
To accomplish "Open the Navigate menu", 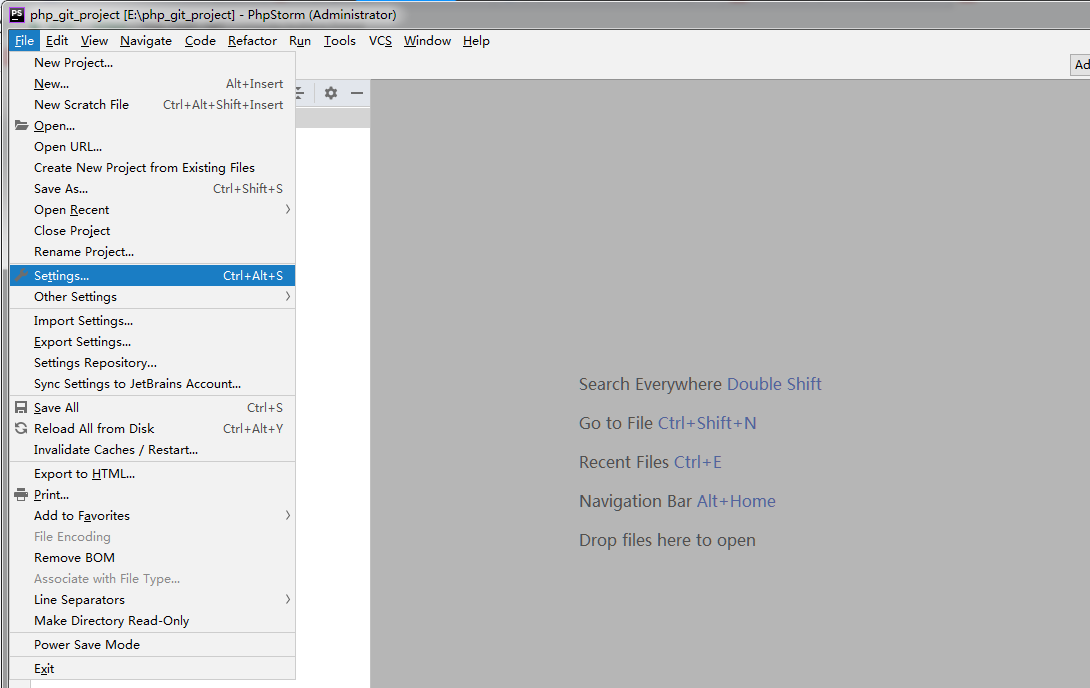I will [146, 41].
